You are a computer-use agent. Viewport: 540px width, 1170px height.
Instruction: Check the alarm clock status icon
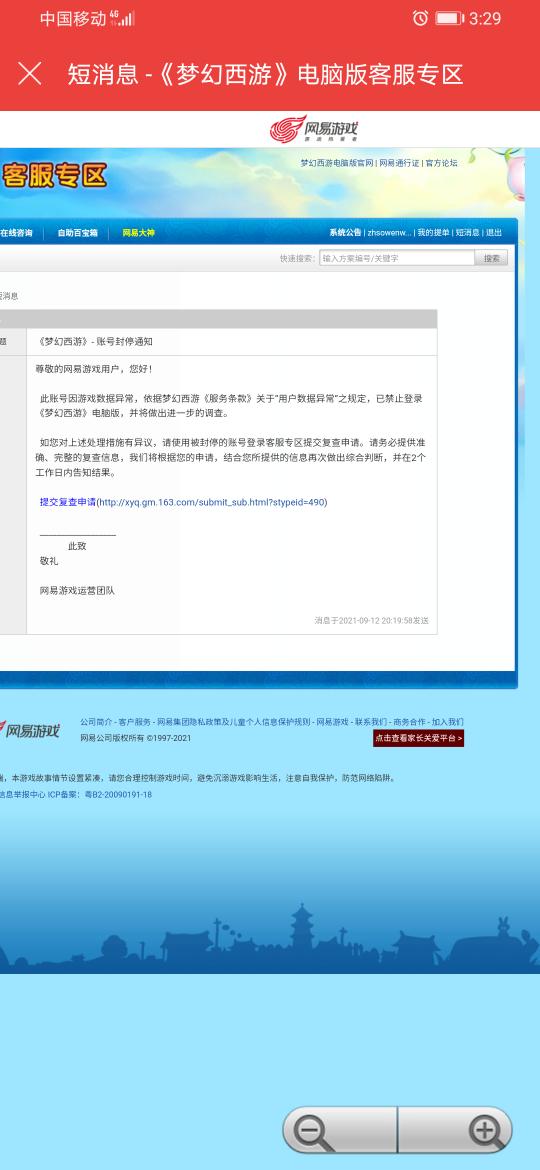(x=421, y=18)
